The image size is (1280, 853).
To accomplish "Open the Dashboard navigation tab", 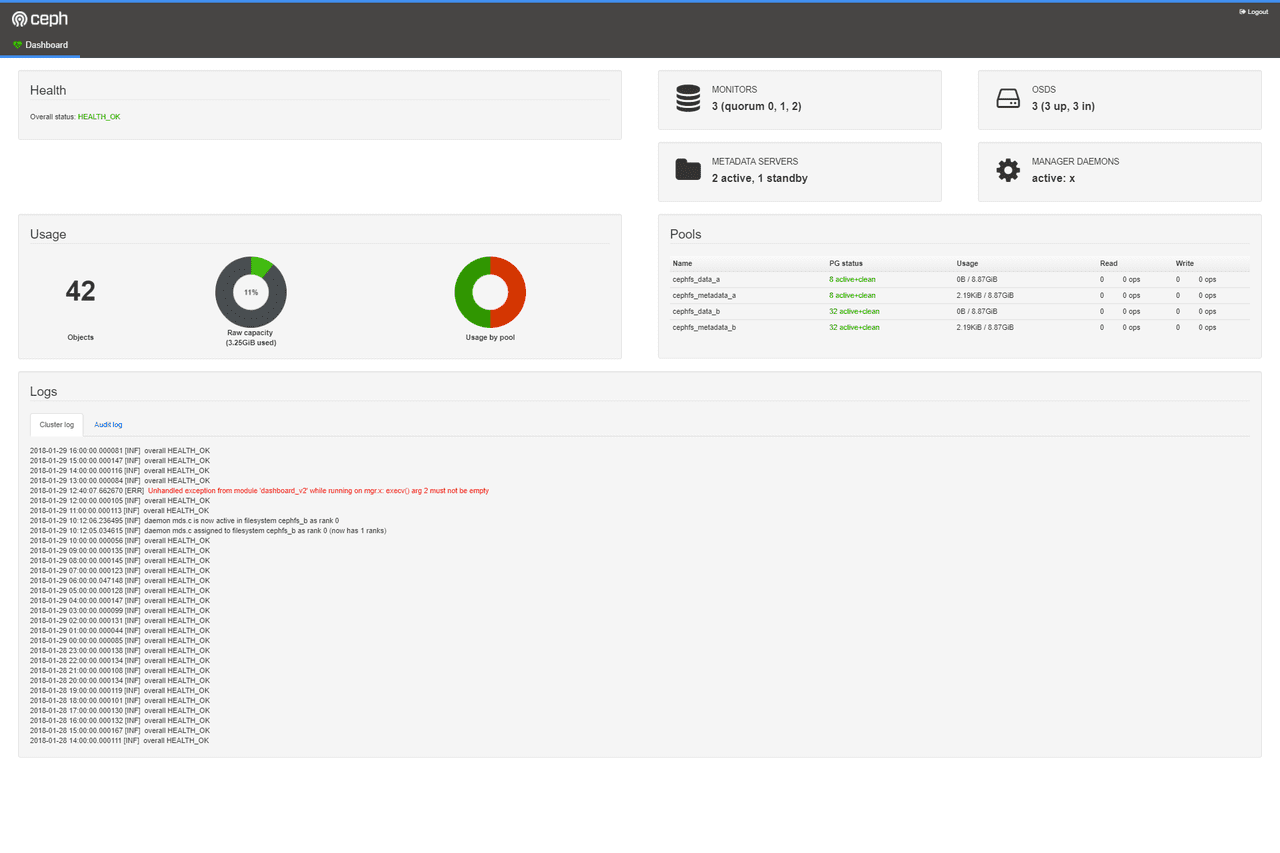I will [46, 45].
